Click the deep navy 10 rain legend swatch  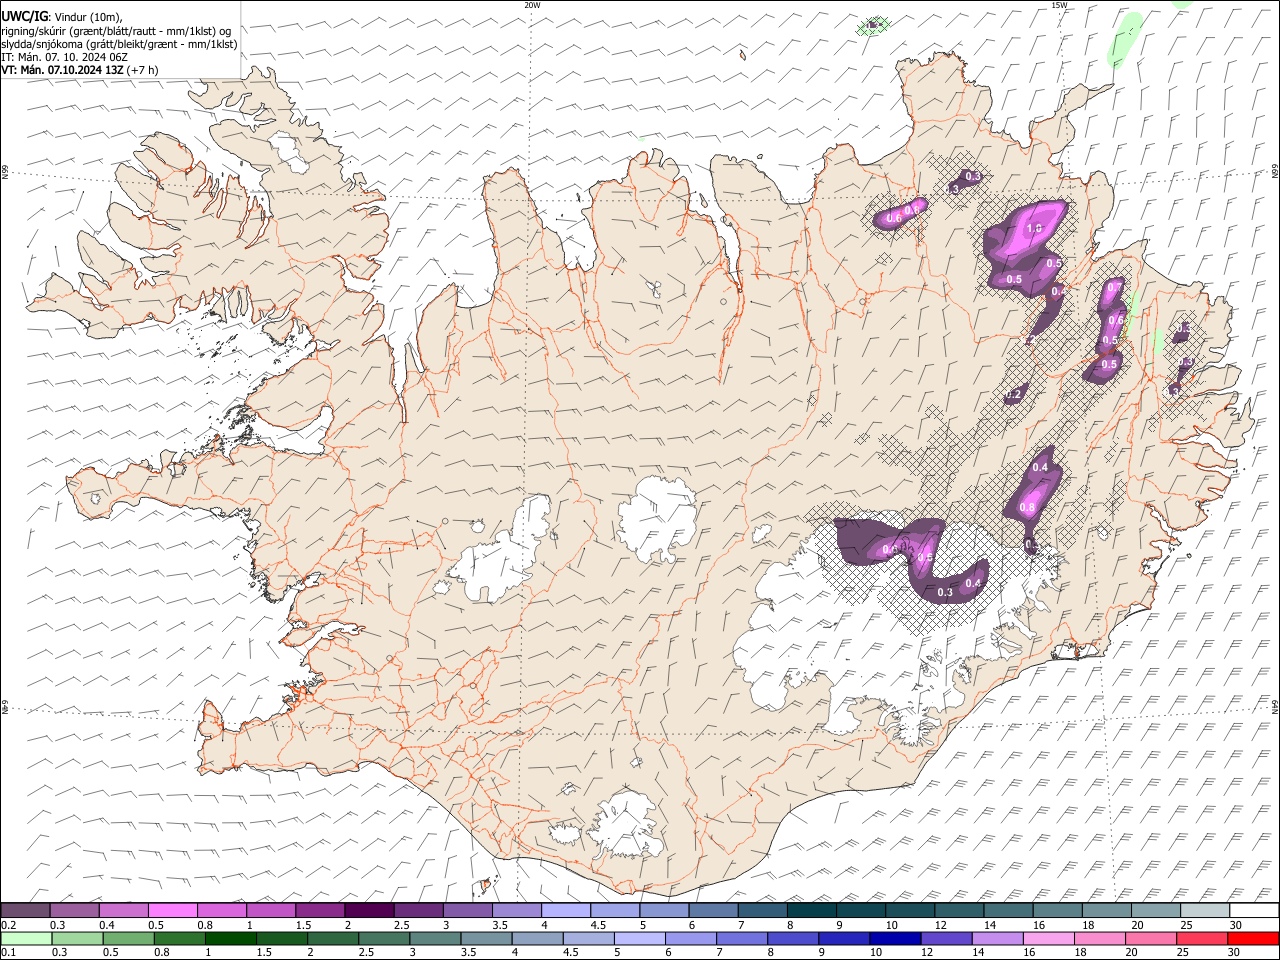coord(895,938)
